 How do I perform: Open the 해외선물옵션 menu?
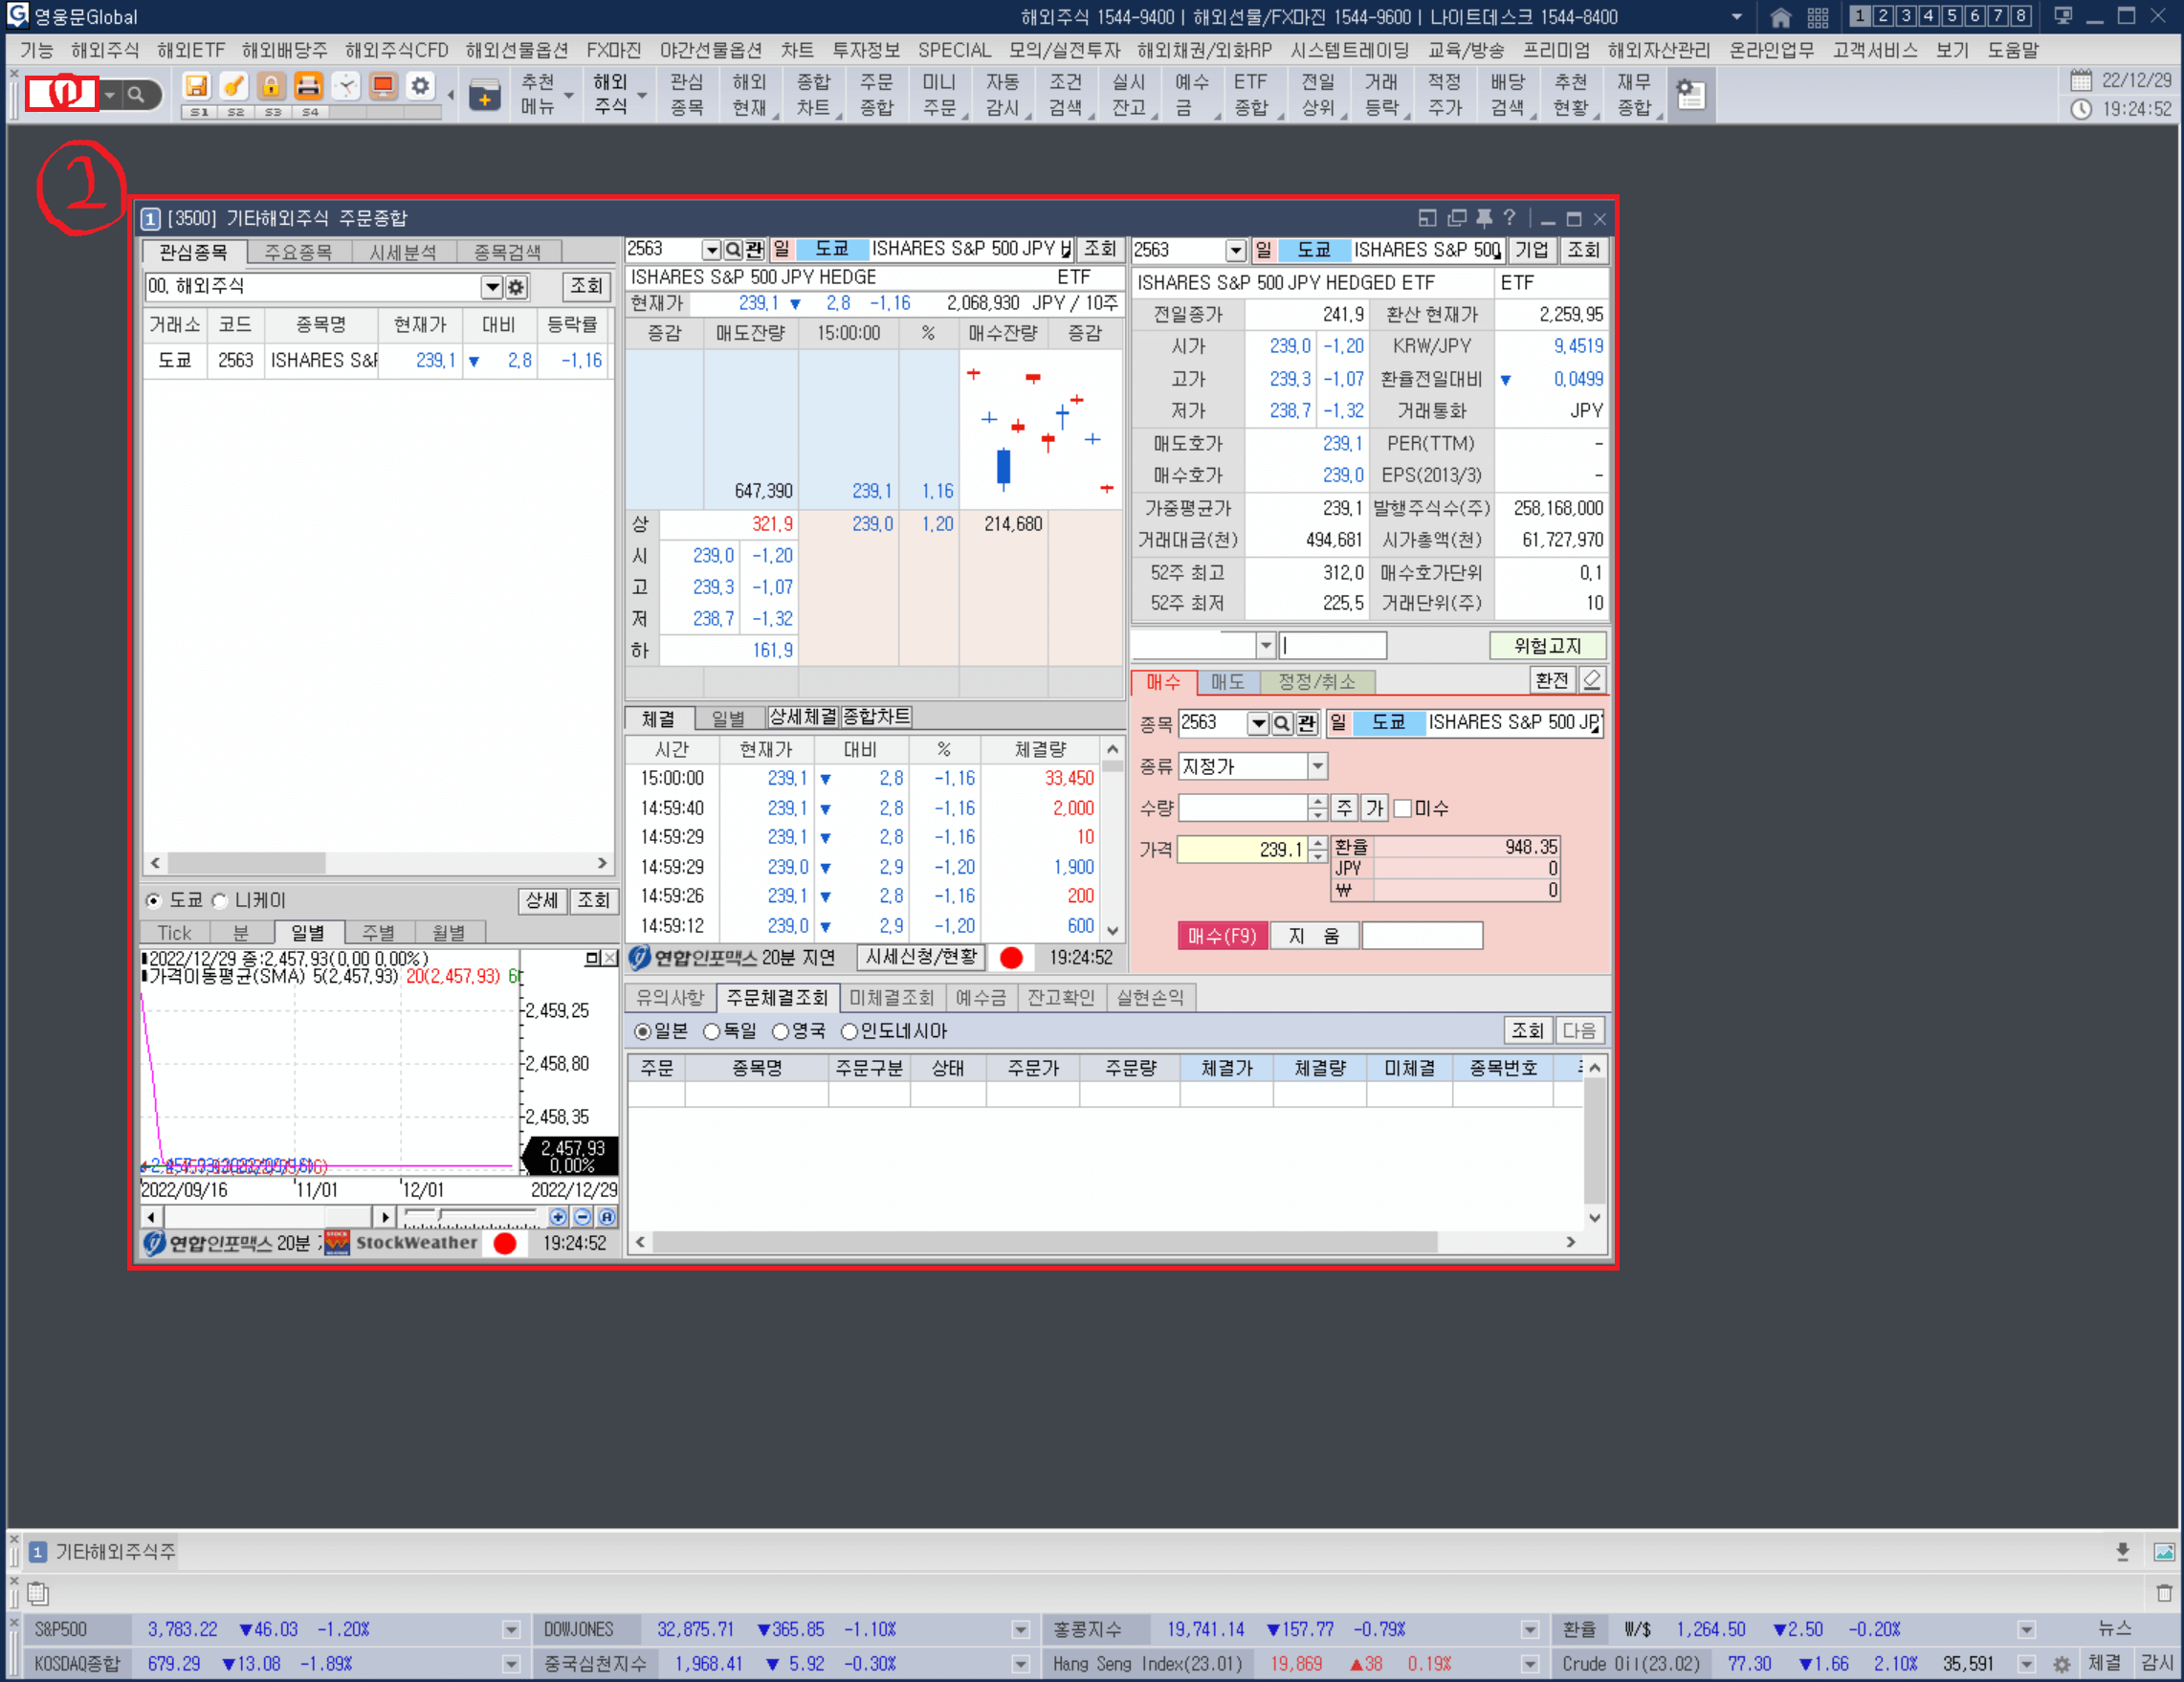516,50
